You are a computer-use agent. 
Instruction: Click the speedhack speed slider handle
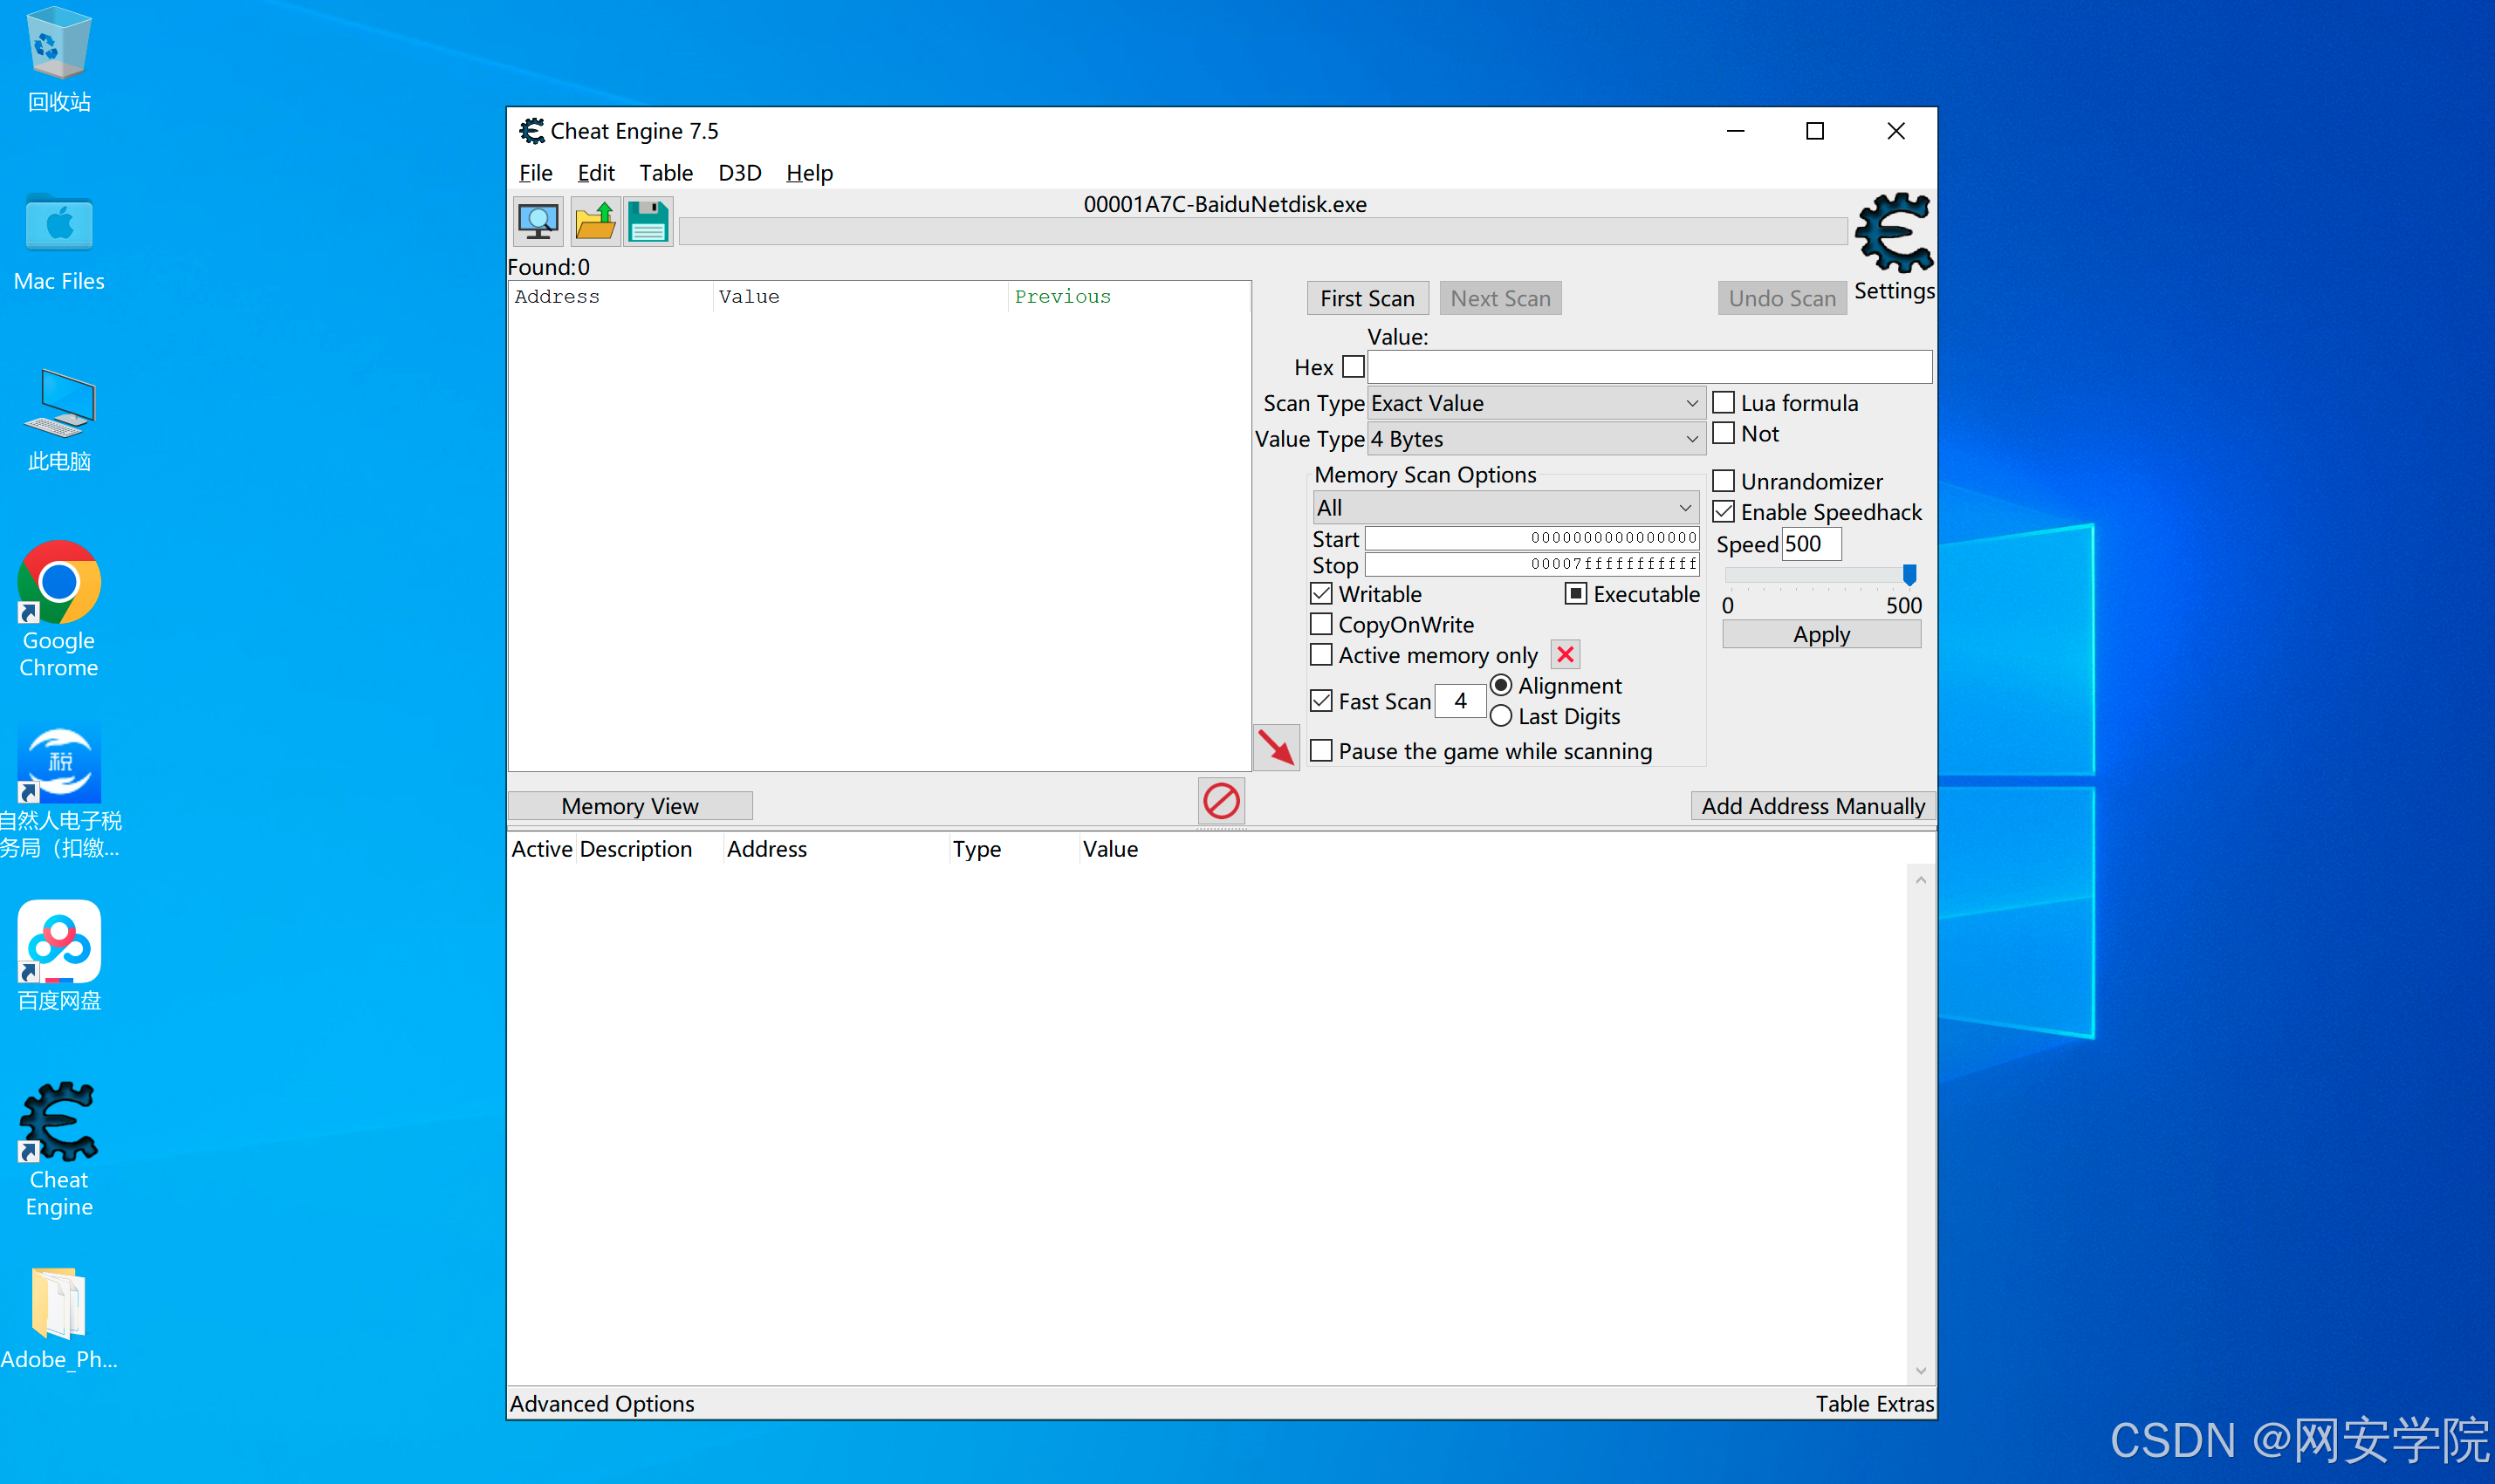click(x=1909, y=574)
